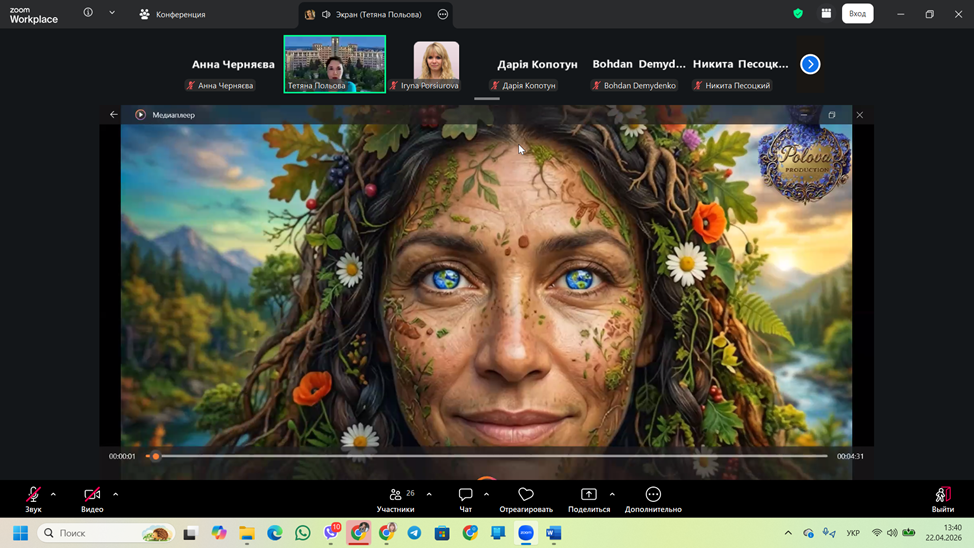This screenshot has width=974, height=548.
Task: Open Word from taskbar
Action: (554, 533)
